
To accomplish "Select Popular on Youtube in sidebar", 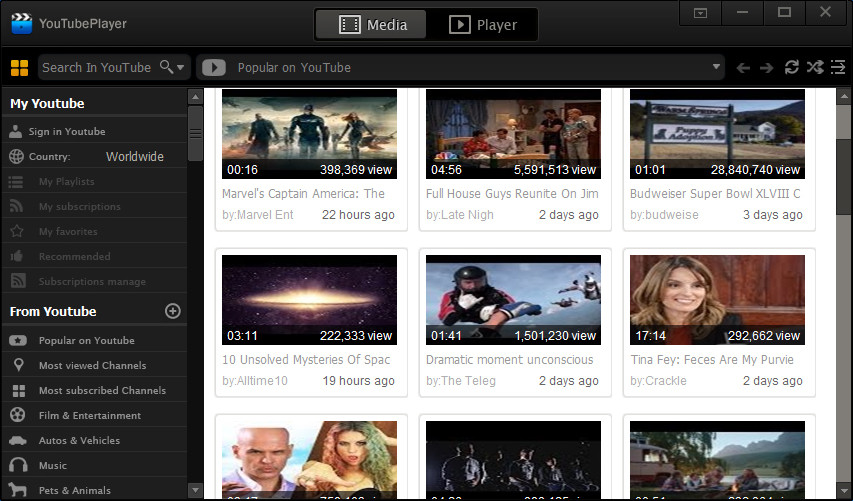I will [86, 341].
